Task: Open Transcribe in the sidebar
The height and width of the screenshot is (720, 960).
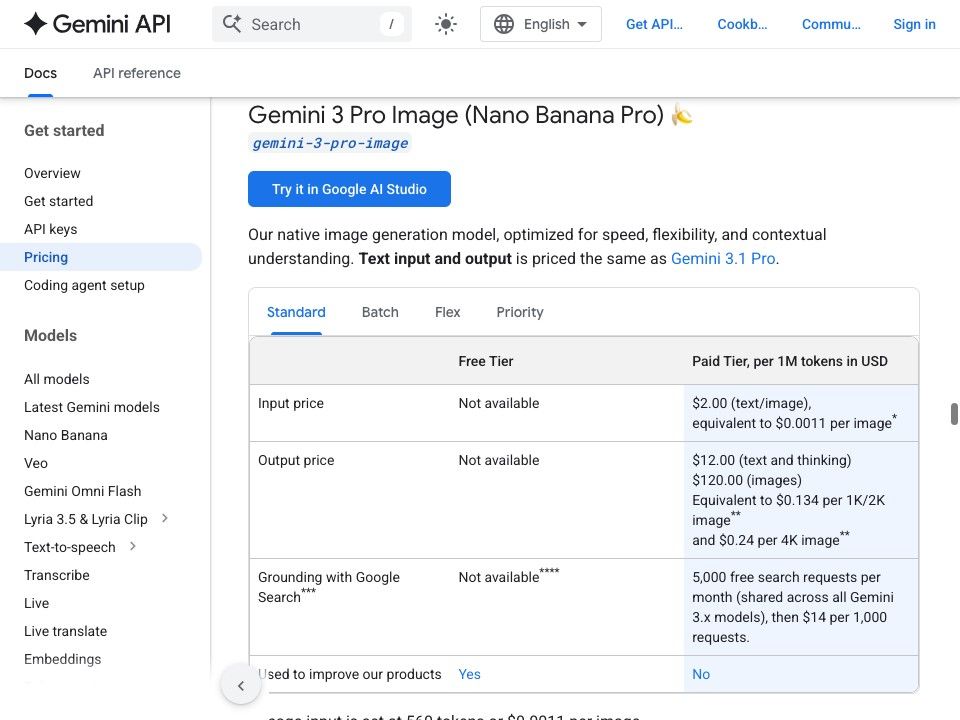Action: [x=56, y=575]
